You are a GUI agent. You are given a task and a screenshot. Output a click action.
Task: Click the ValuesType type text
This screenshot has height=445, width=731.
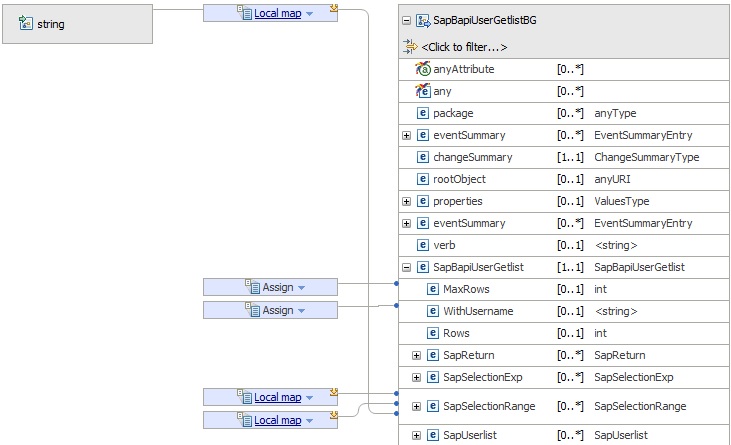(x=621, y=201)
